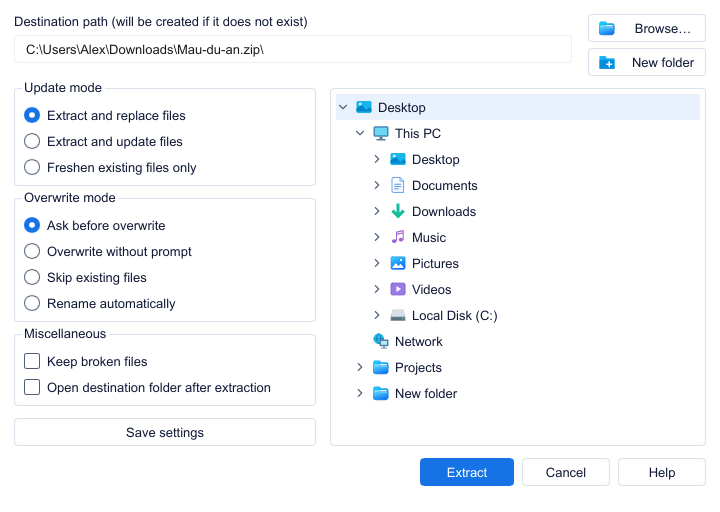Select the Local Disk (C:) label

coord(454,315)
